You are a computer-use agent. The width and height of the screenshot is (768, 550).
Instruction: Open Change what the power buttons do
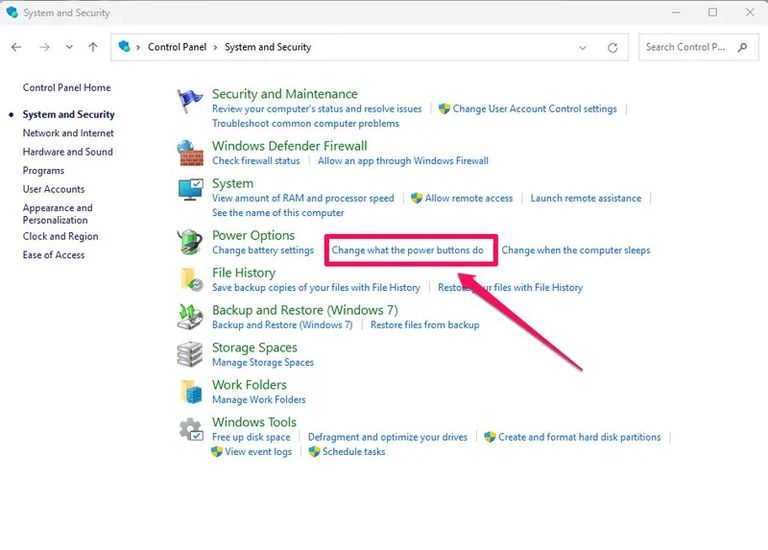tap(407, 250)
